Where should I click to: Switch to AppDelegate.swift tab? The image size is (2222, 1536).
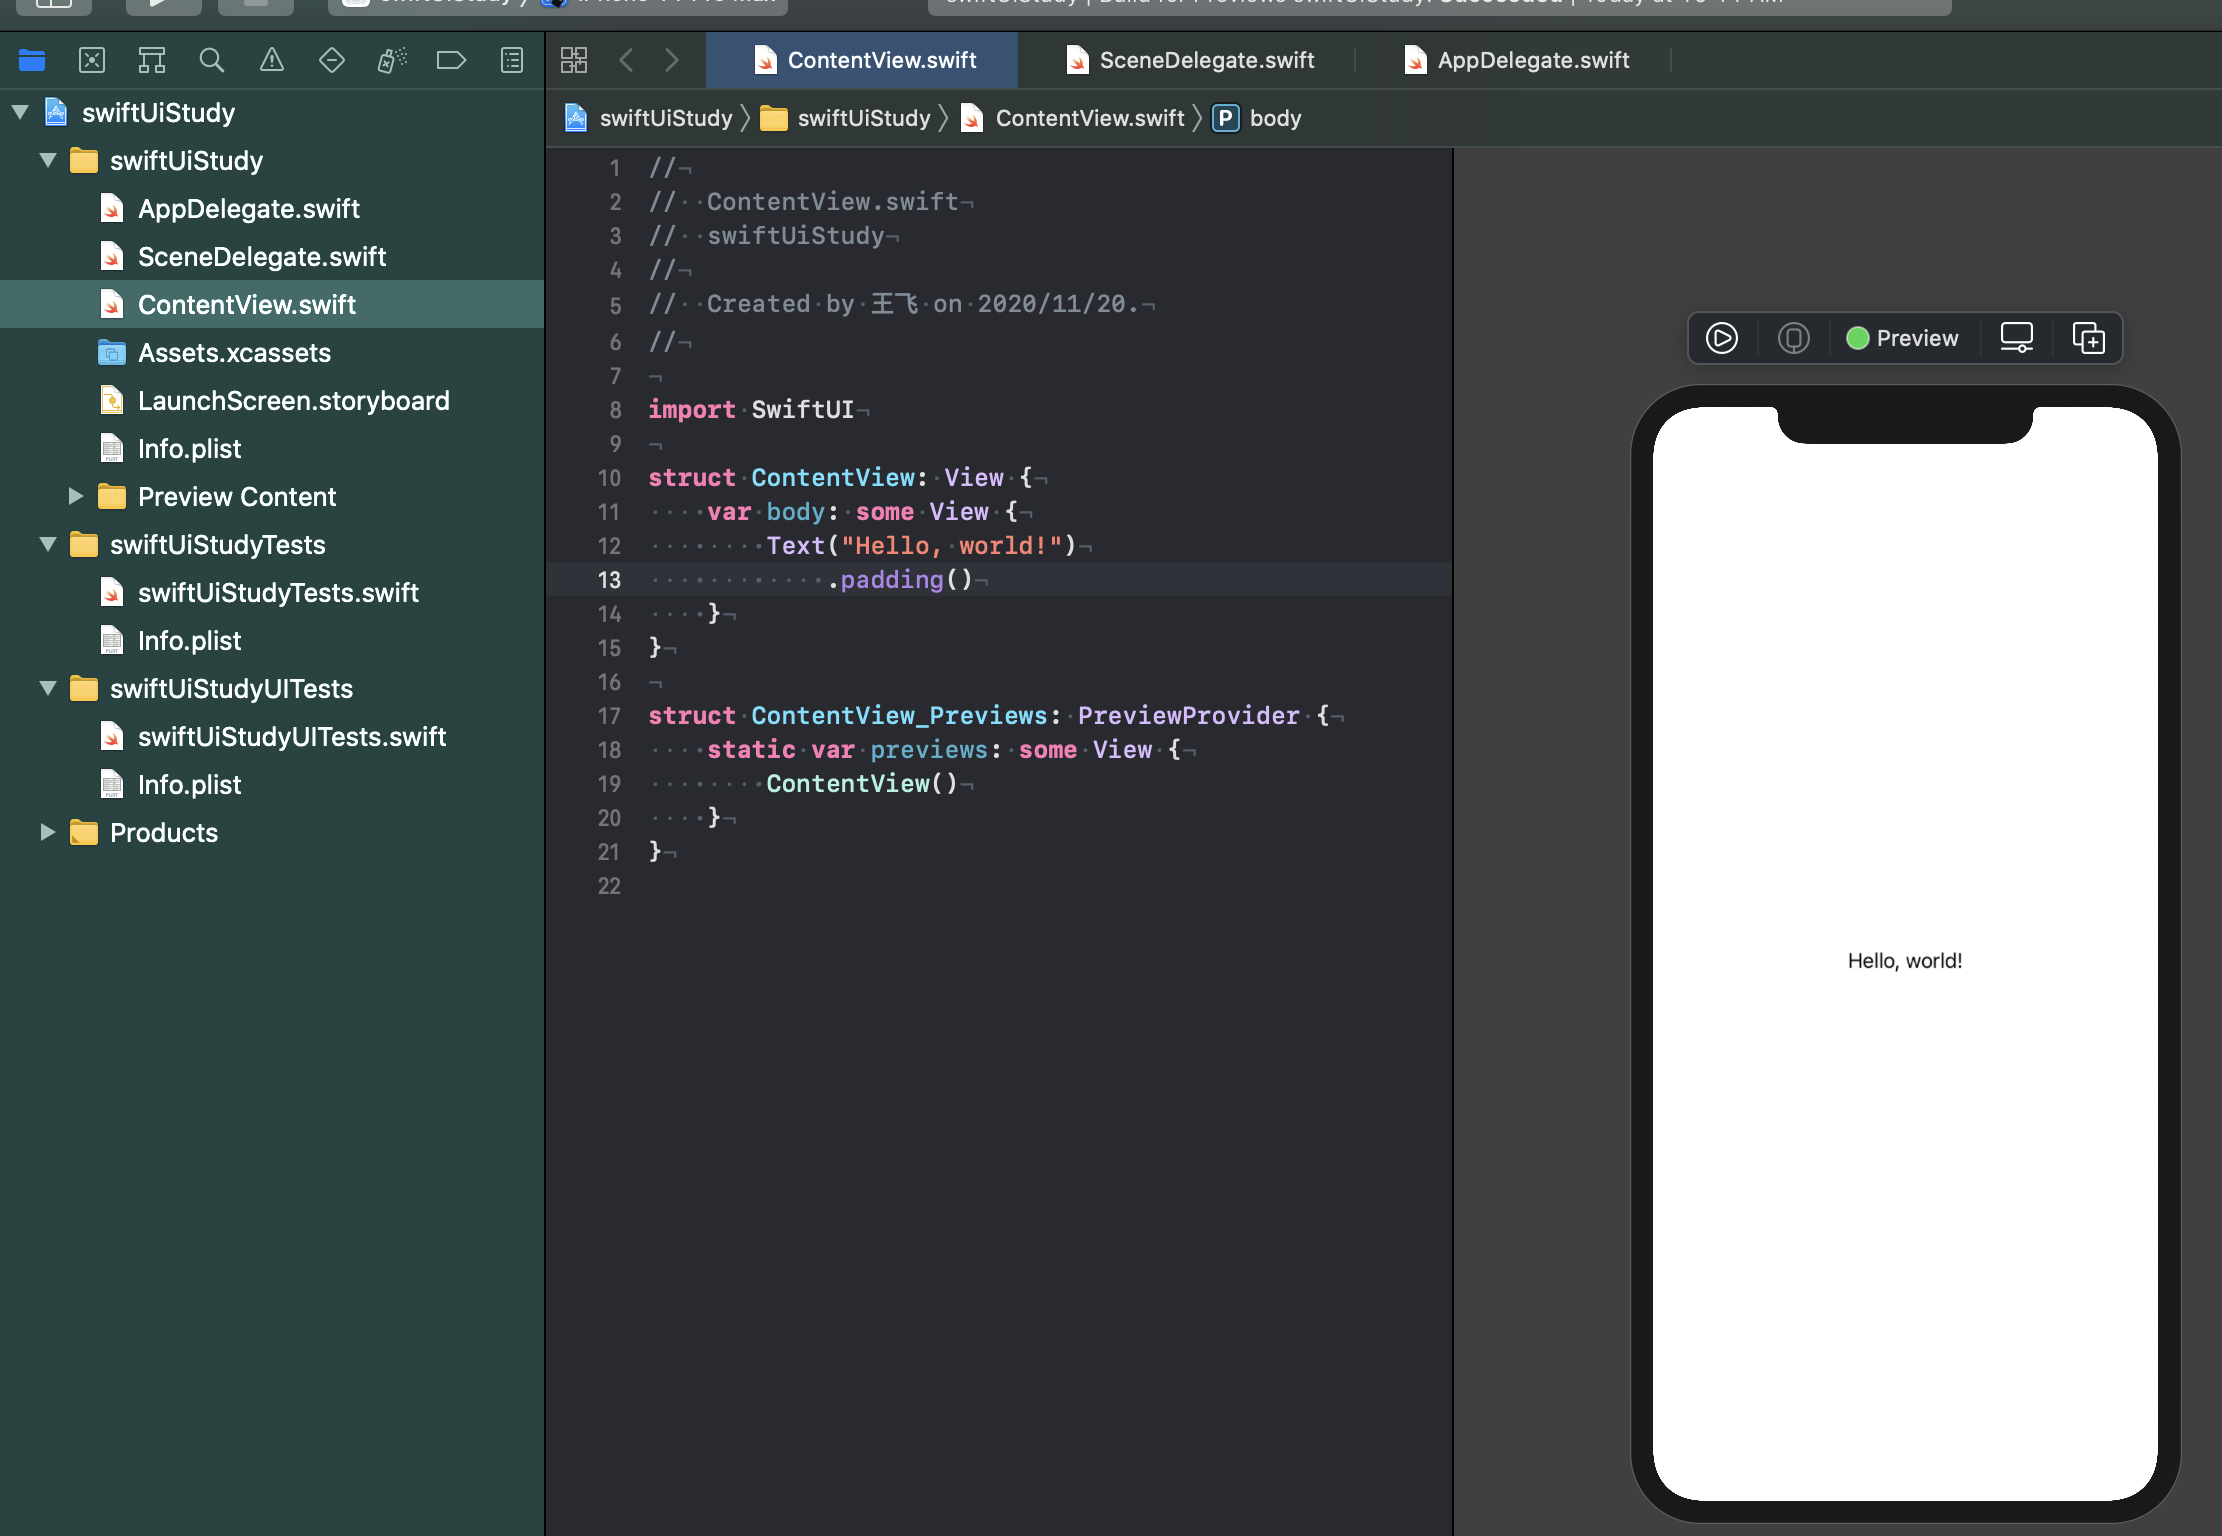pos(1516,60)
